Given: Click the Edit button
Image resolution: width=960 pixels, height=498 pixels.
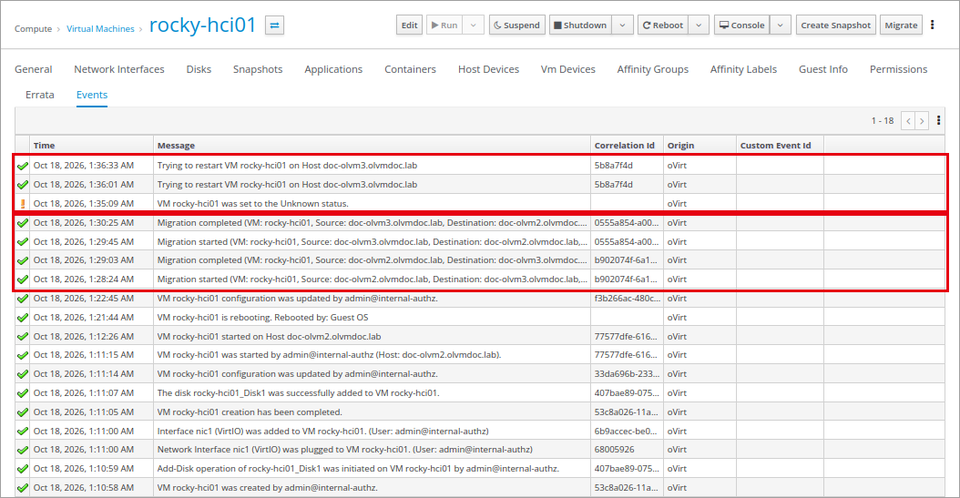Looking at the screenshot, I should coord(410,25).
